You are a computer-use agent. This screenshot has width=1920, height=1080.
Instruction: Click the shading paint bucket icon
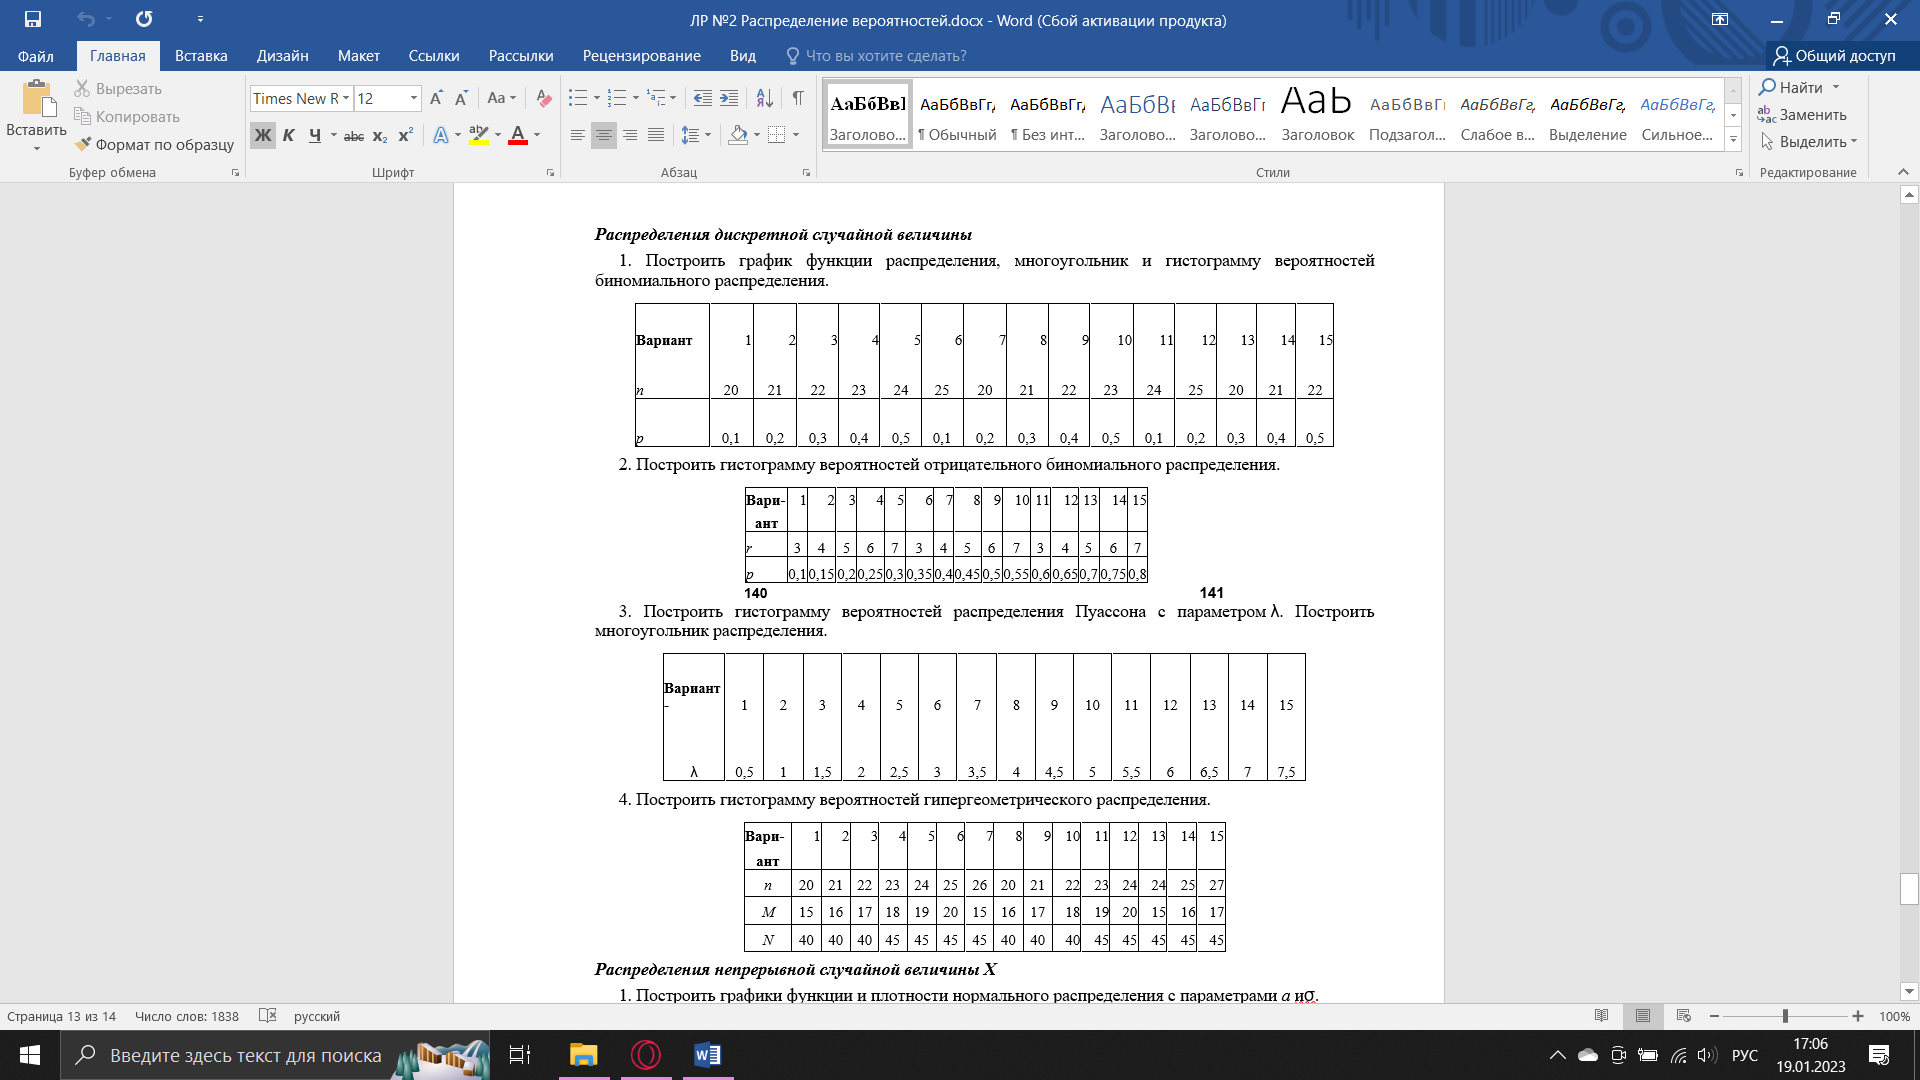(x=738, y=135)
